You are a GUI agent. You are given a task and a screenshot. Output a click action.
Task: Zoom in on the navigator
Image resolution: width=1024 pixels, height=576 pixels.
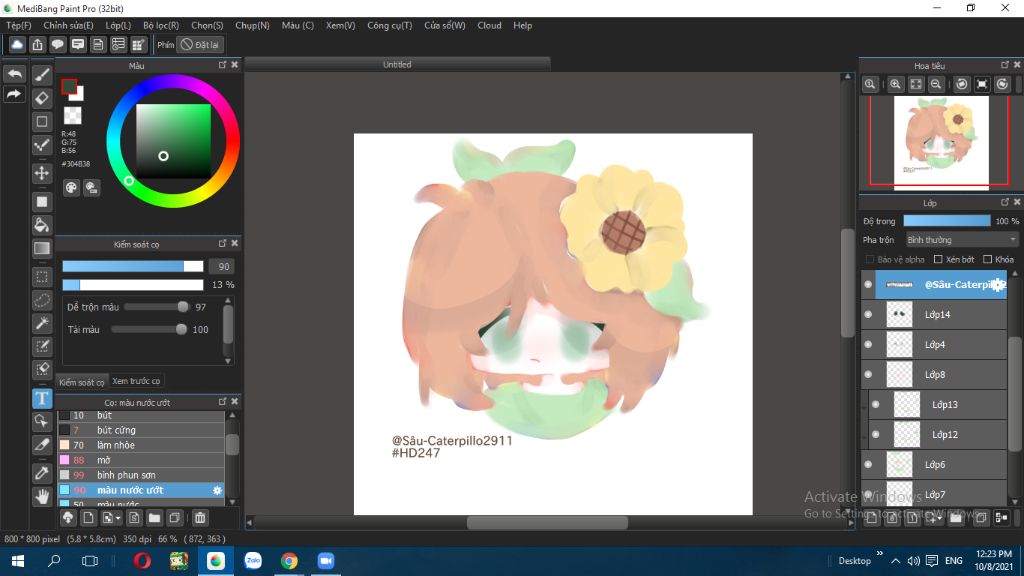pyautogui.click(x=895, y=84)
